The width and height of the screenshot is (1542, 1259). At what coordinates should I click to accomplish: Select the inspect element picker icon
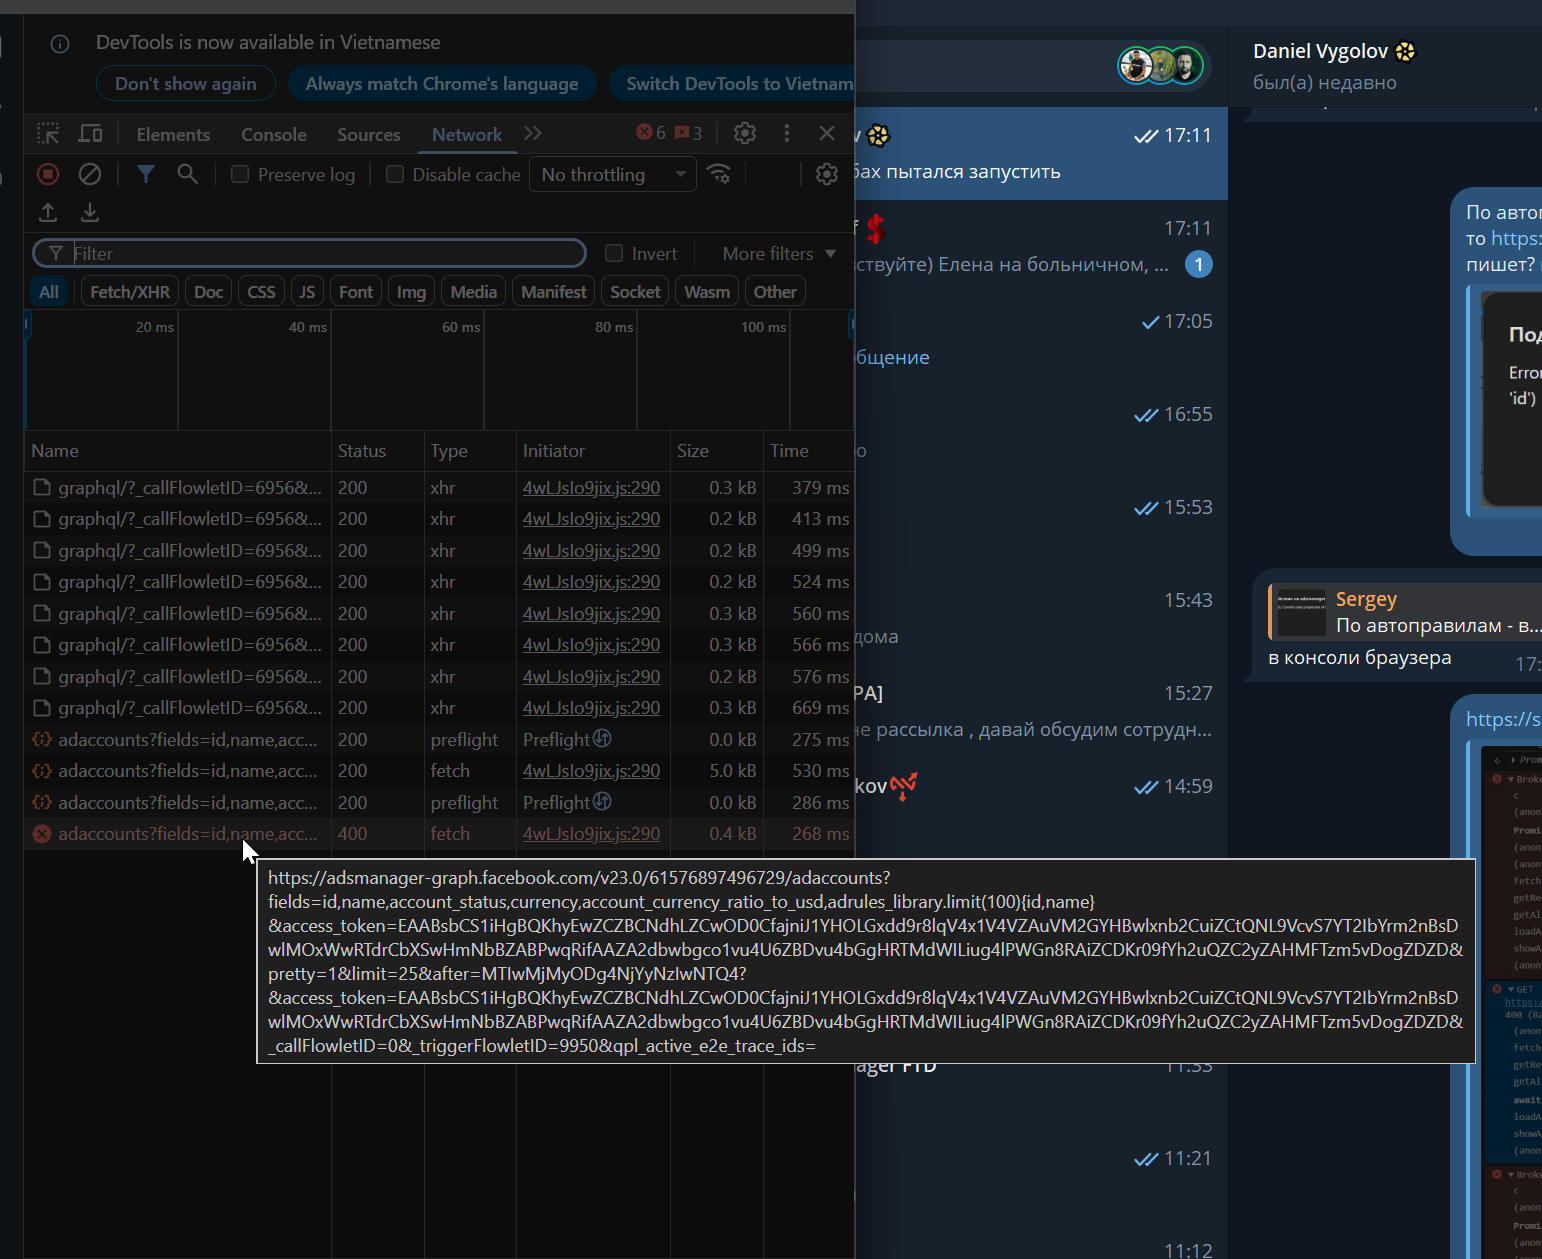[x=48, y=133]
